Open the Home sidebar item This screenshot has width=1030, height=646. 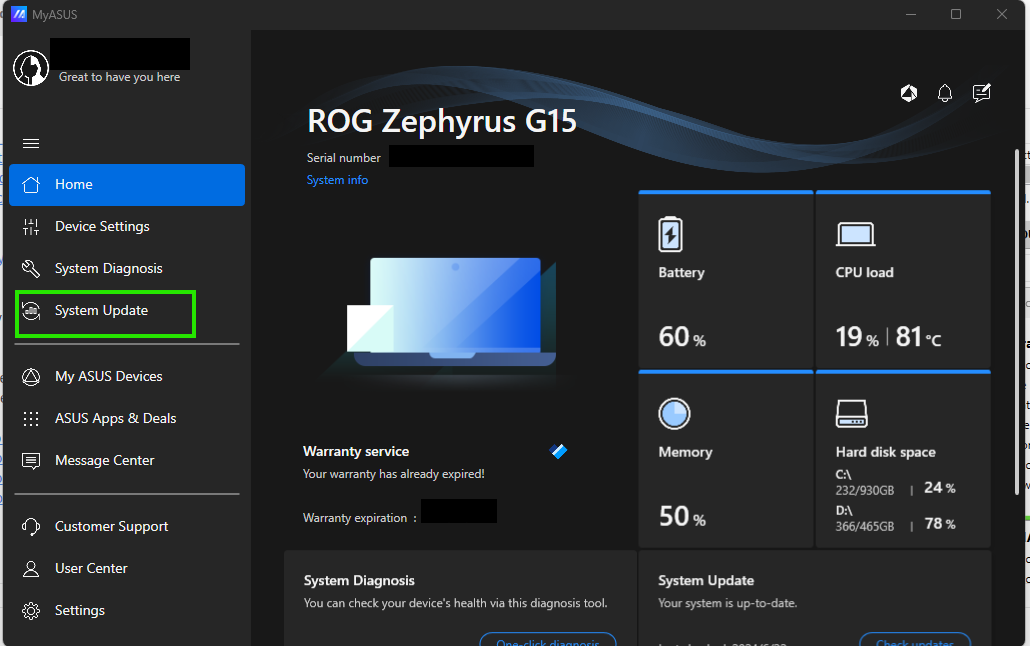point(127,185)
